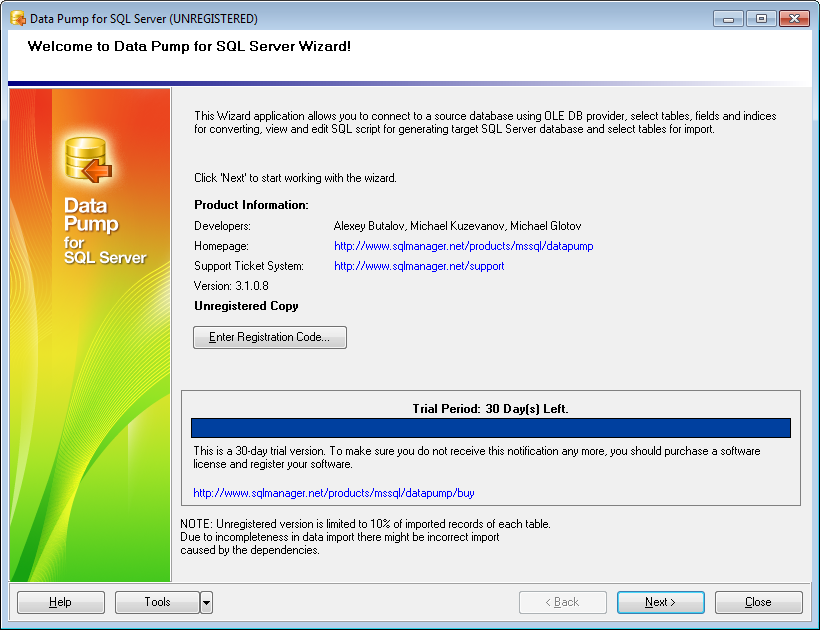
Task: Open the Homepage datapump product link
Action: point(463,246)
